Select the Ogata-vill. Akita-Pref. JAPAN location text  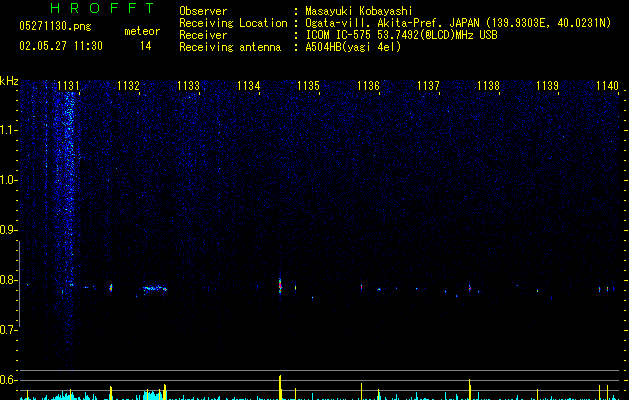(458, 23)
